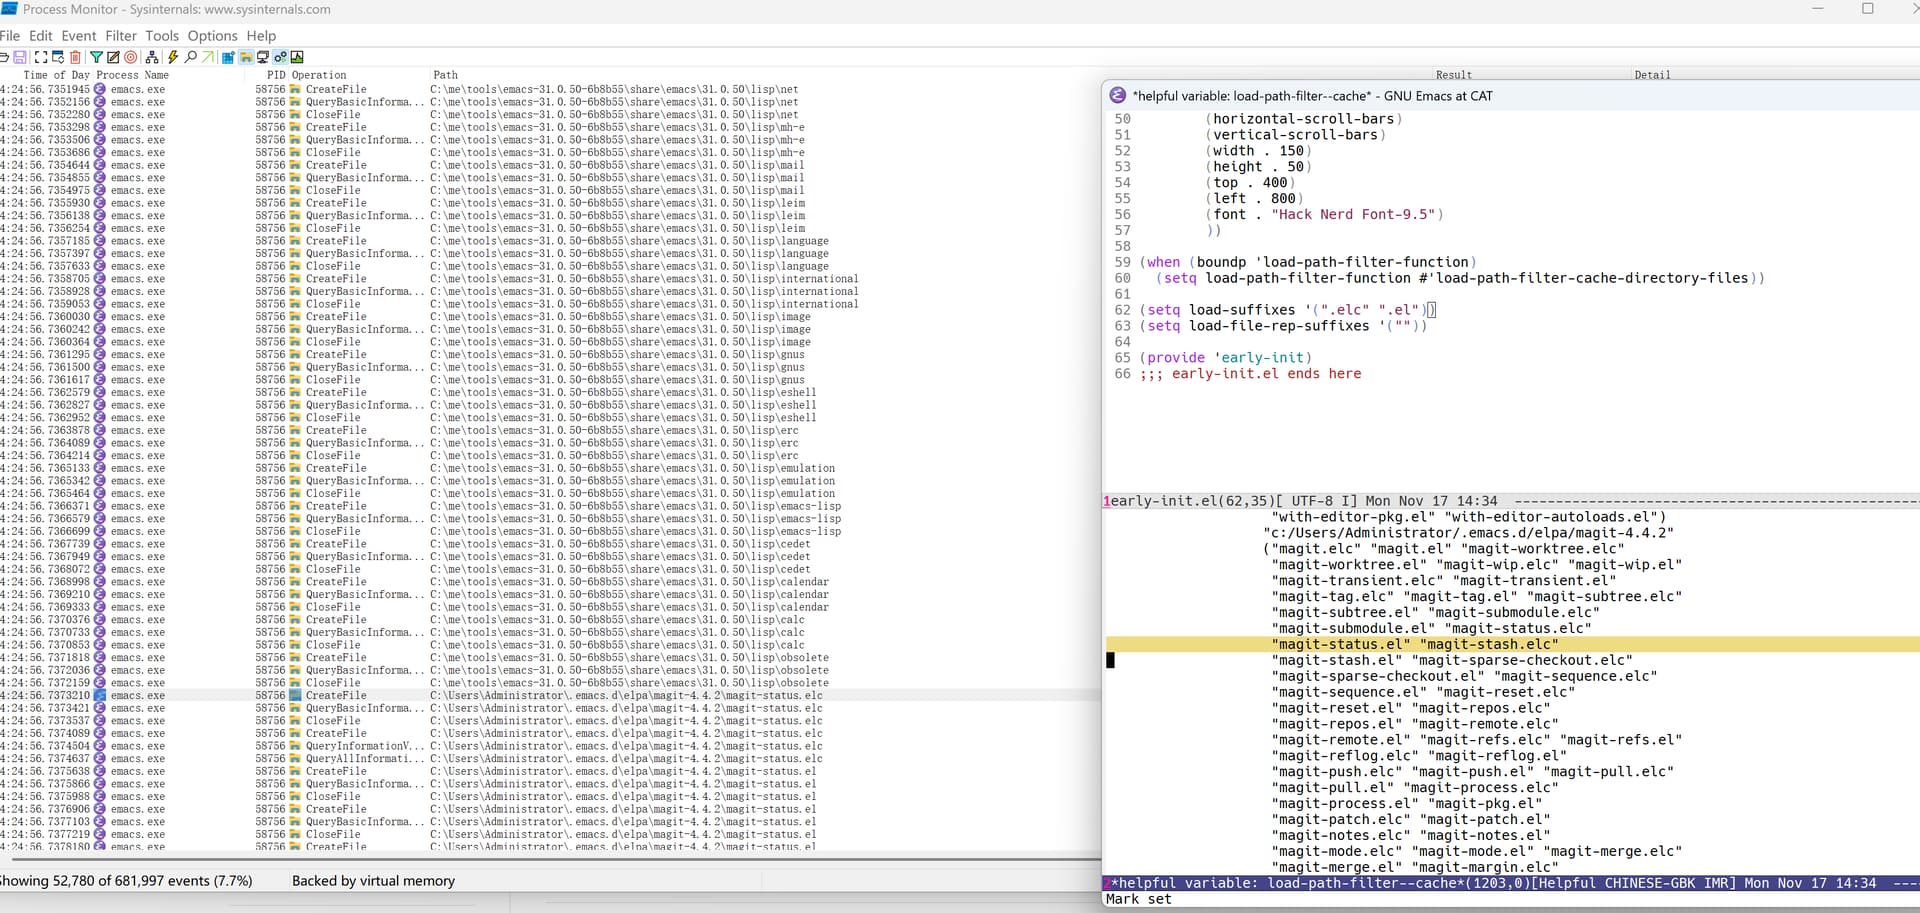The height and width of the screenshot is (913, 1920).
Task: Open the Filter dialog via funnel icon
Action: (96, 57)
